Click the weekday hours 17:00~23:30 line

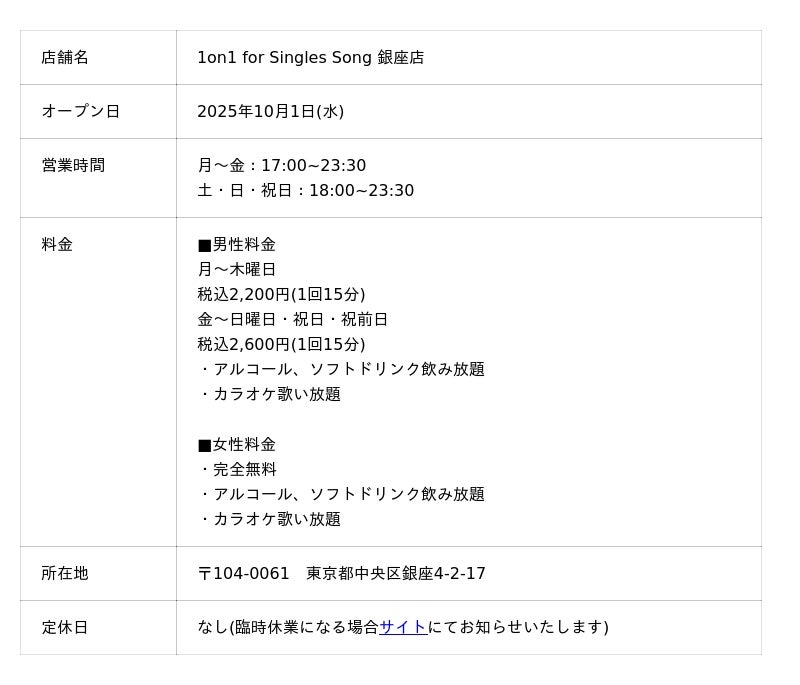(x=281, y=166)
